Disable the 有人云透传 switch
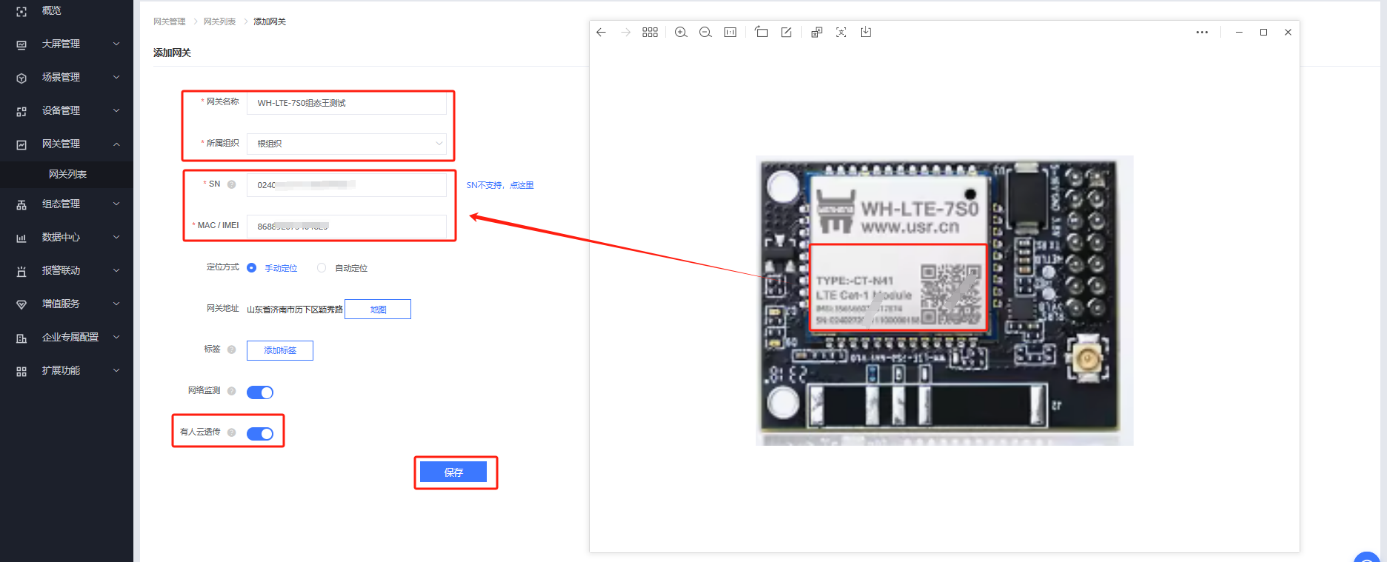Screen dimensions: 1387x562 (x=260, y=433)
